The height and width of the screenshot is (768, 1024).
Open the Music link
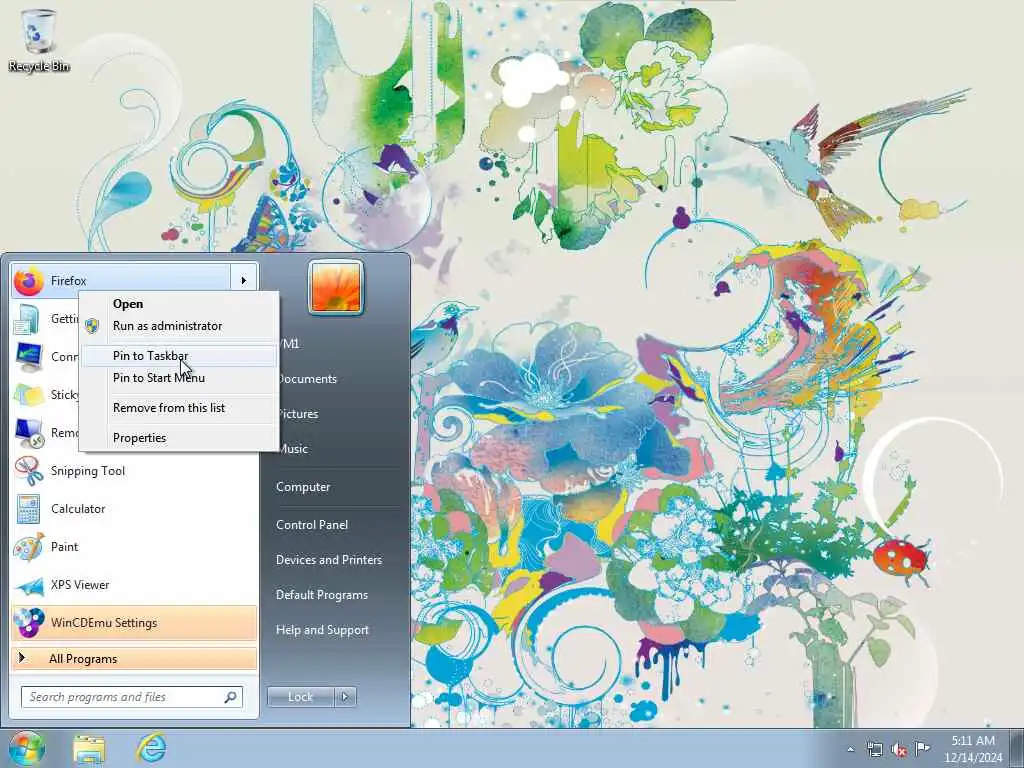pos(294,449)
